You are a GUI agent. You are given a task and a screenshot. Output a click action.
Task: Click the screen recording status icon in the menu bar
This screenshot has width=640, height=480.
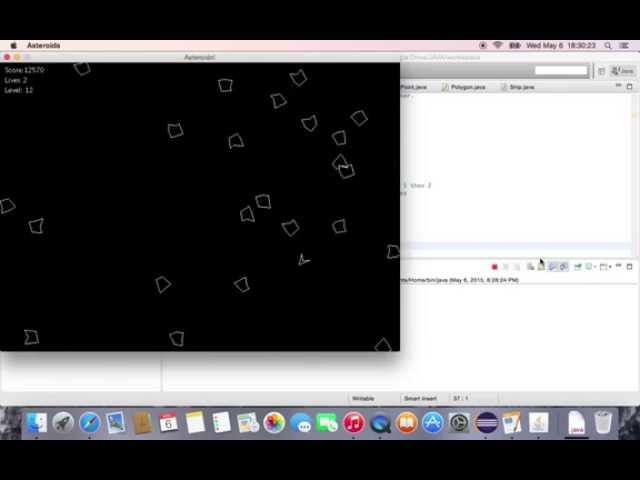coord(483,45)
